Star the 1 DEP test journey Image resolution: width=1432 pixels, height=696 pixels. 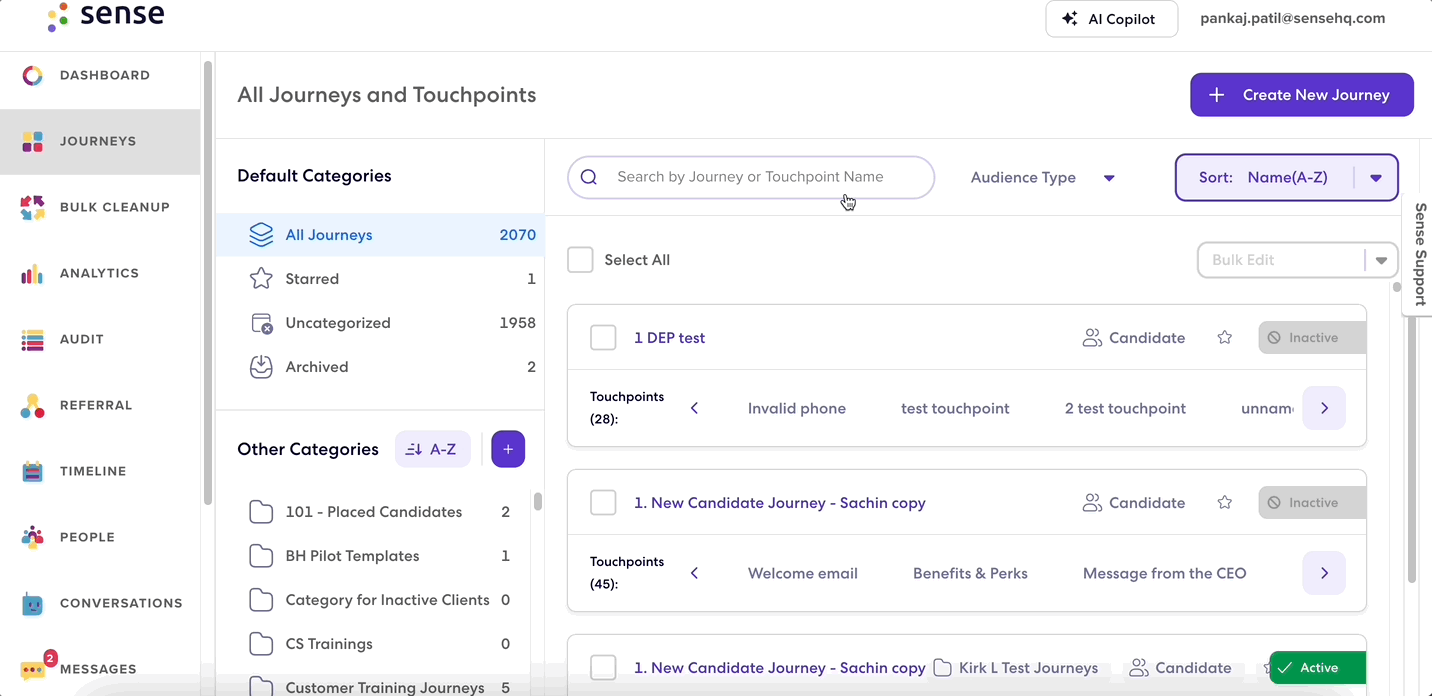click(x=1224, y=338)
